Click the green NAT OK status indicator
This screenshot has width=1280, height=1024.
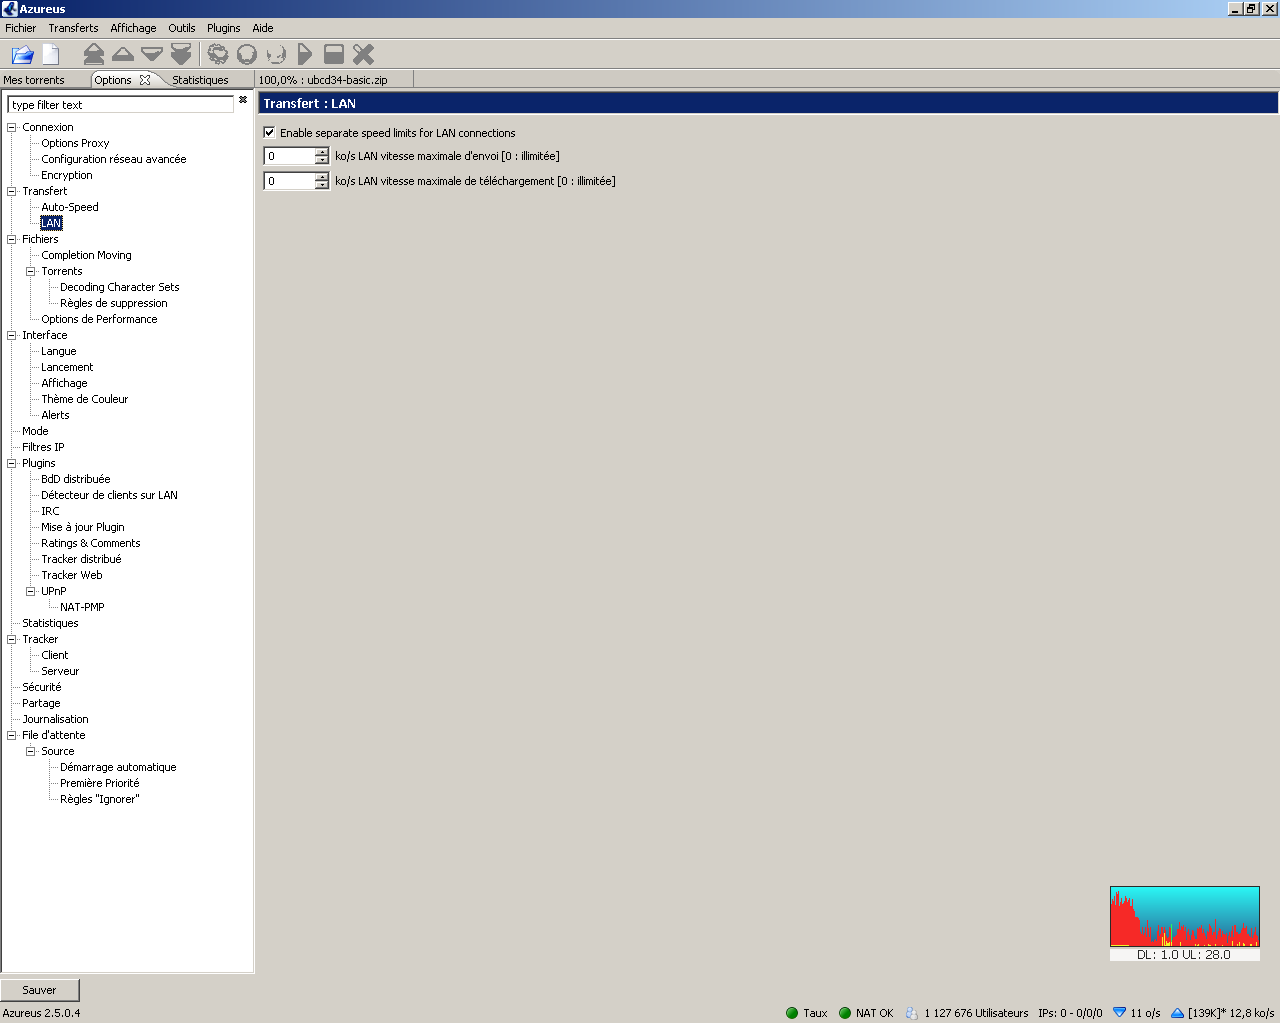coord(845,1013)
